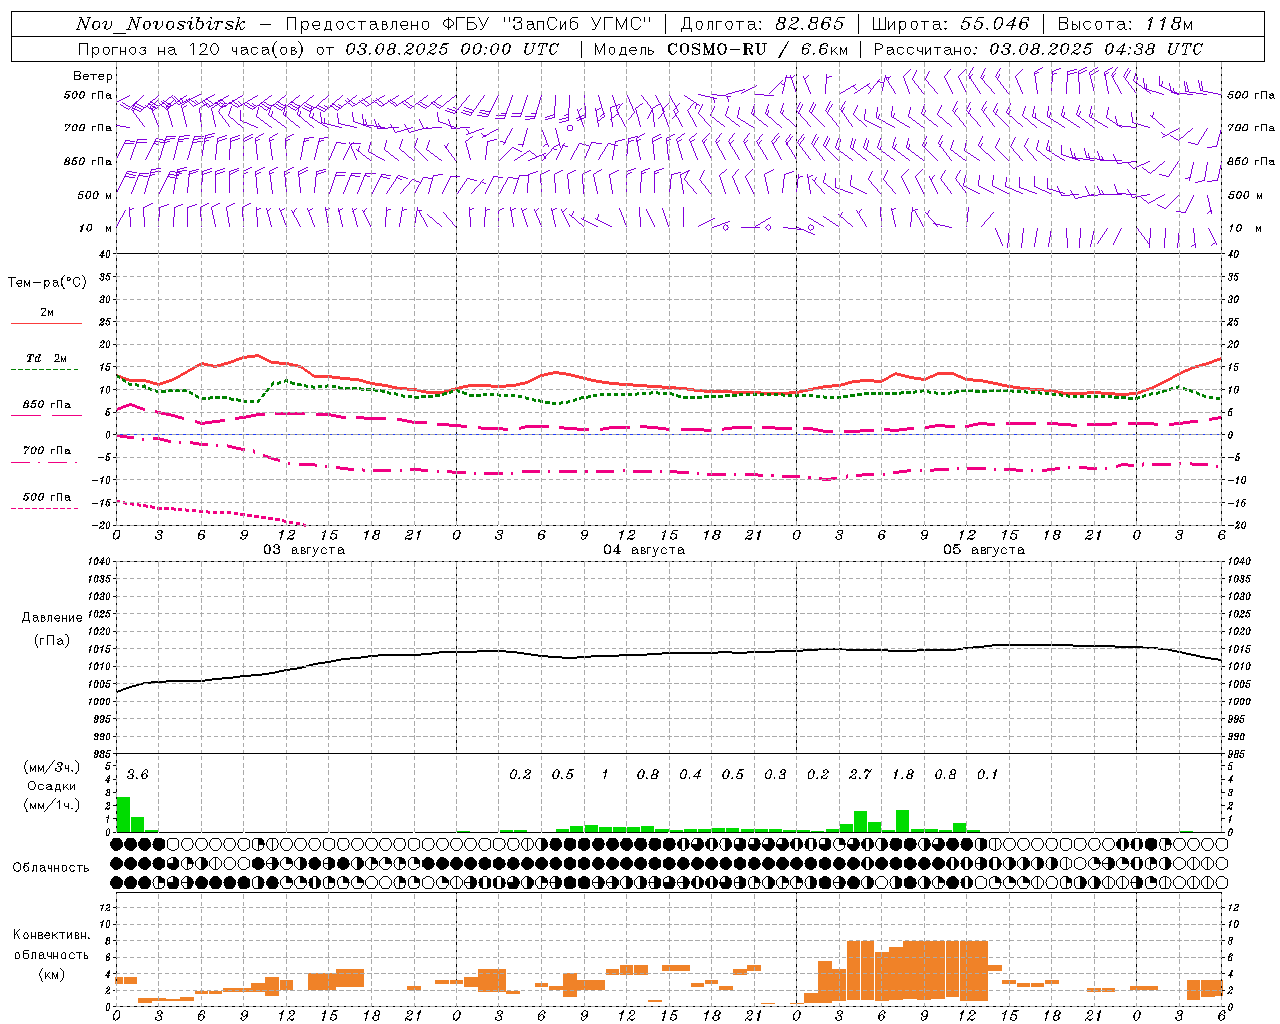Click the 03 августа date label
Image resolution: width=1280 pixels, height=1024 pixels.
coord(304,550)
